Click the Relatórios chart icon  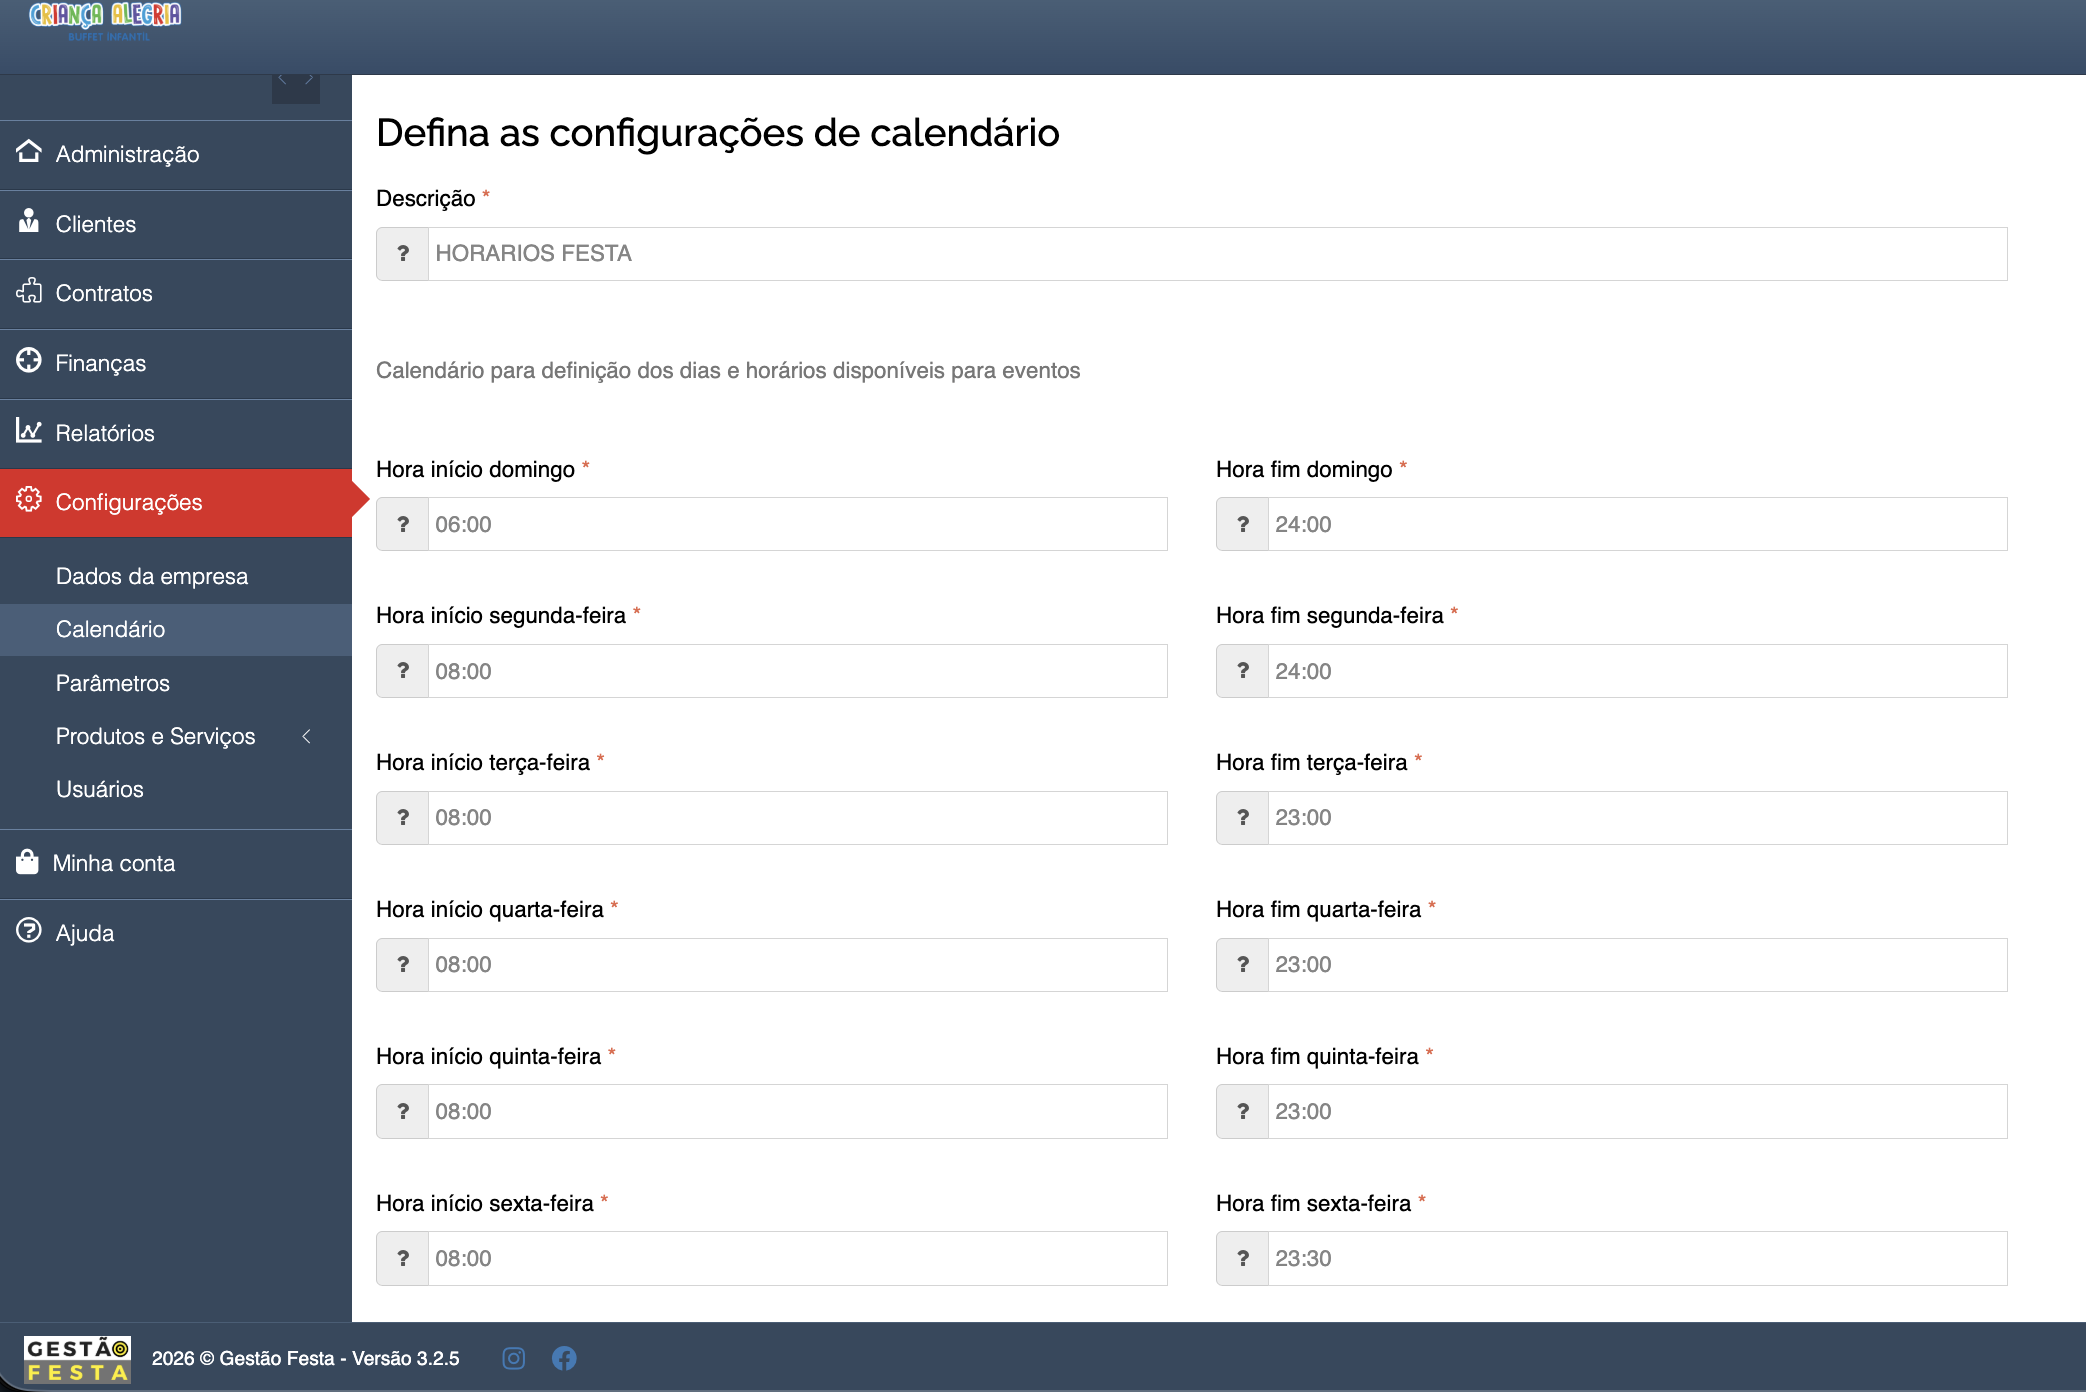[29, 431]
